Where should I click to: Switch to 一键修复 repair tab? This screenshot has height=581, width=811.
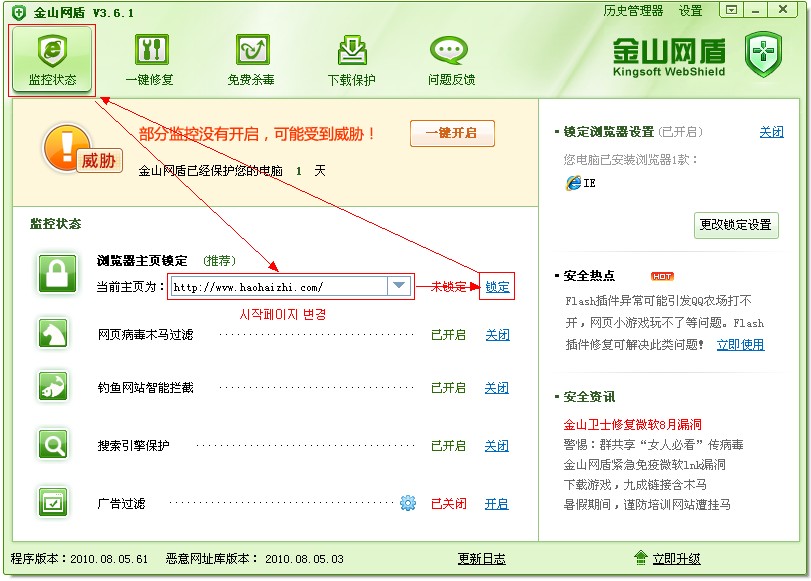(x=150, y=60)
